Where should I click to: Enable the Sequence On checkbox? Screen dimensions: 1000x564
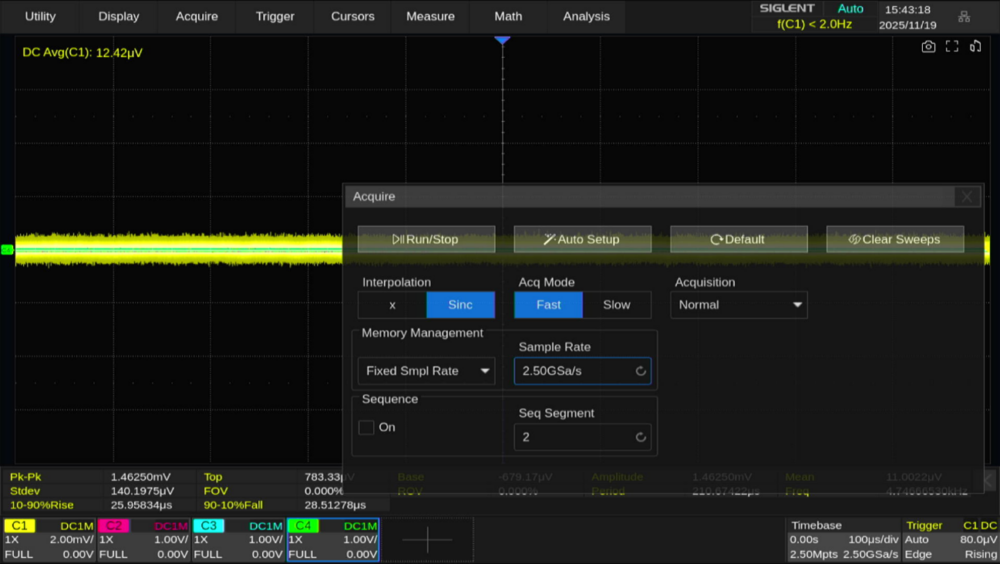tap(367, 427)
